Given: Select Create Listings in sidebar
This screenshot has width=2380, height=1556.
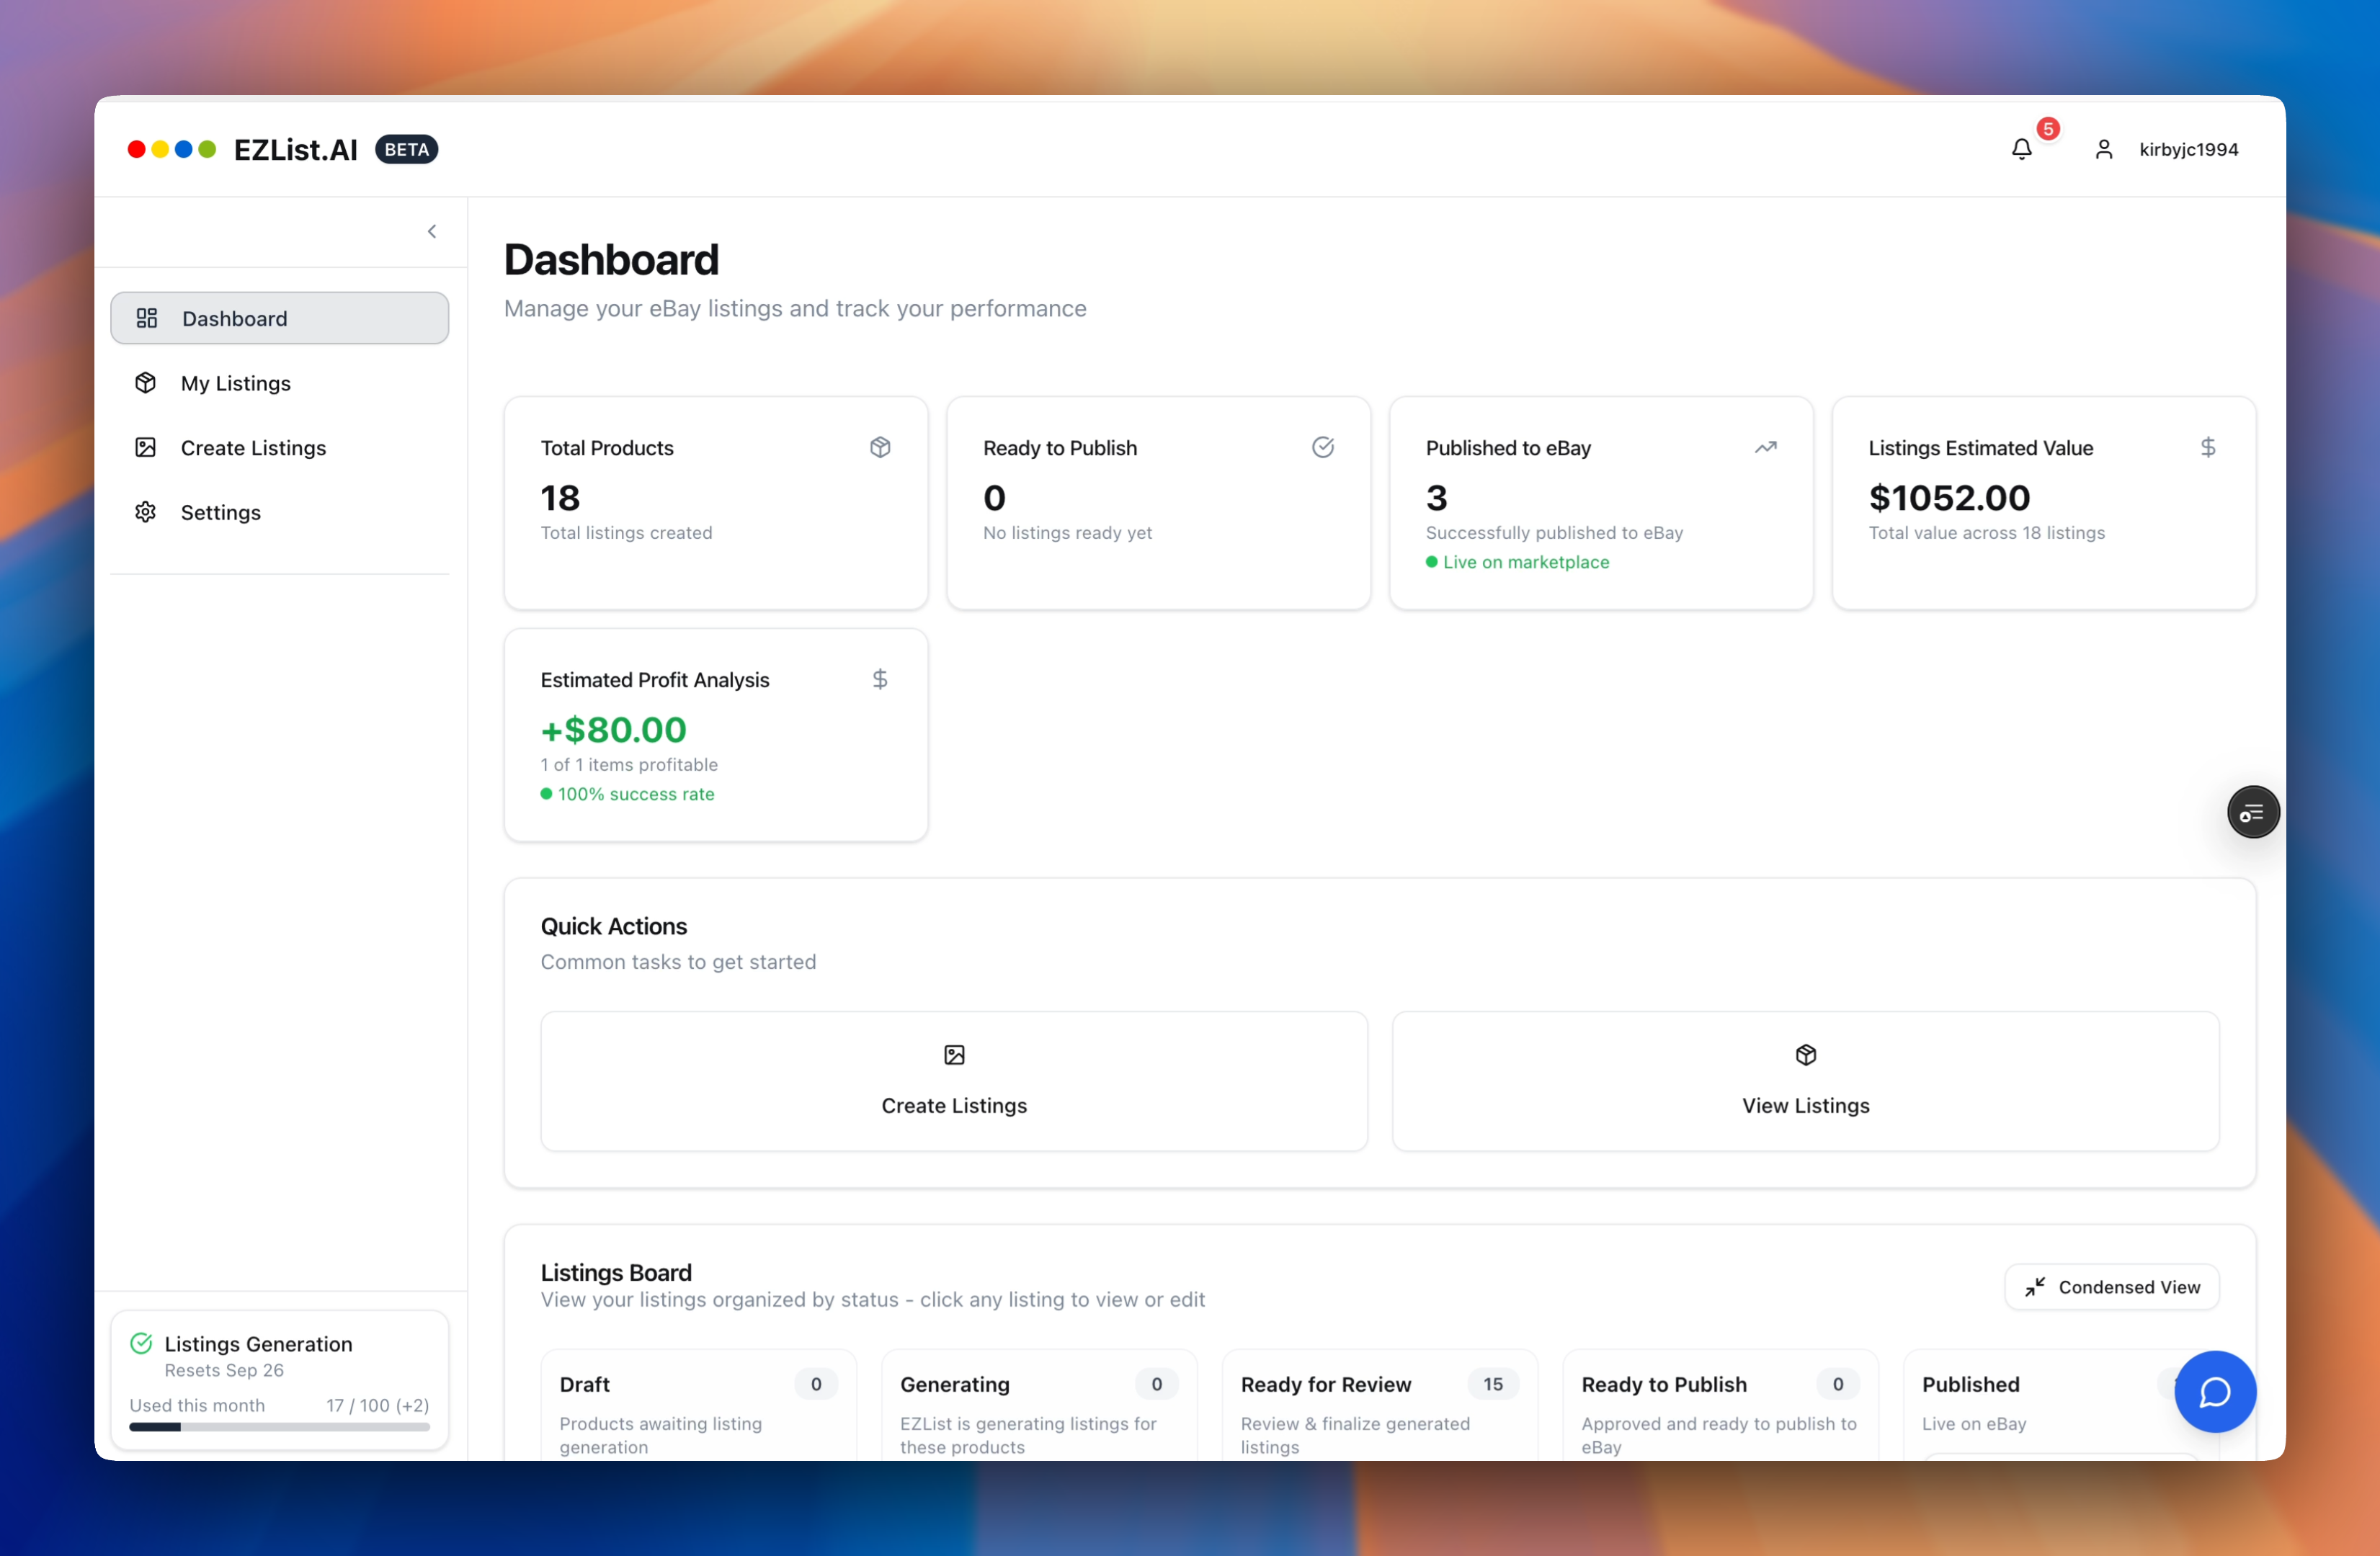Looking at the screenshot, I should tap(253, 448).
